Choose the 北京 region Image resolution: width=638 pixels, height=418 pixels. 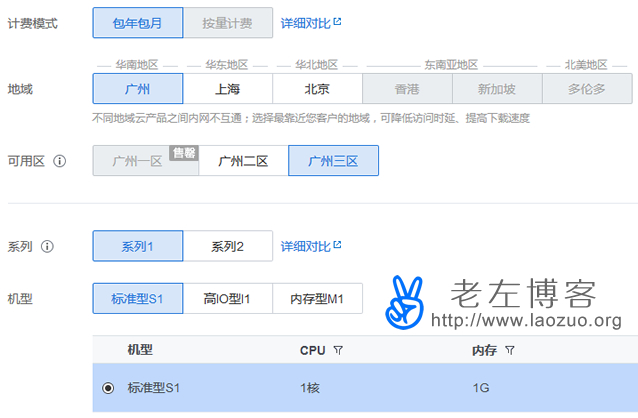point(317,88)
